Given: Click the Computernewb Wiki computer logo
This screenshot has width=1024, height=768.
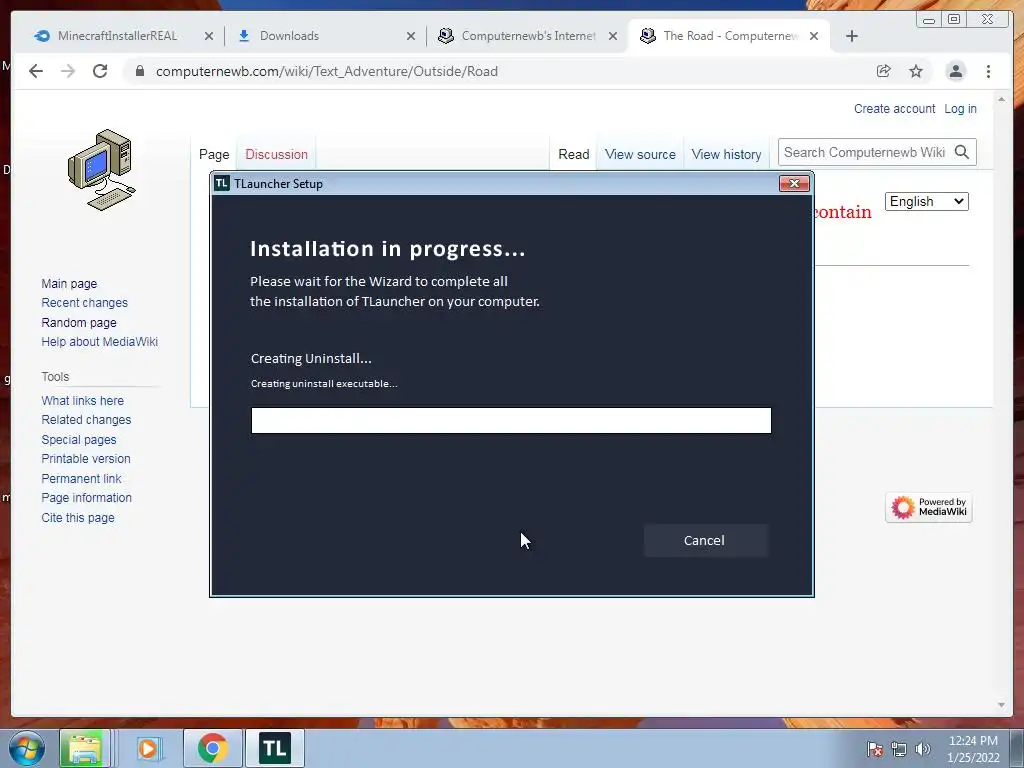Looking at the screenshot, I should [x=102, y=170].
